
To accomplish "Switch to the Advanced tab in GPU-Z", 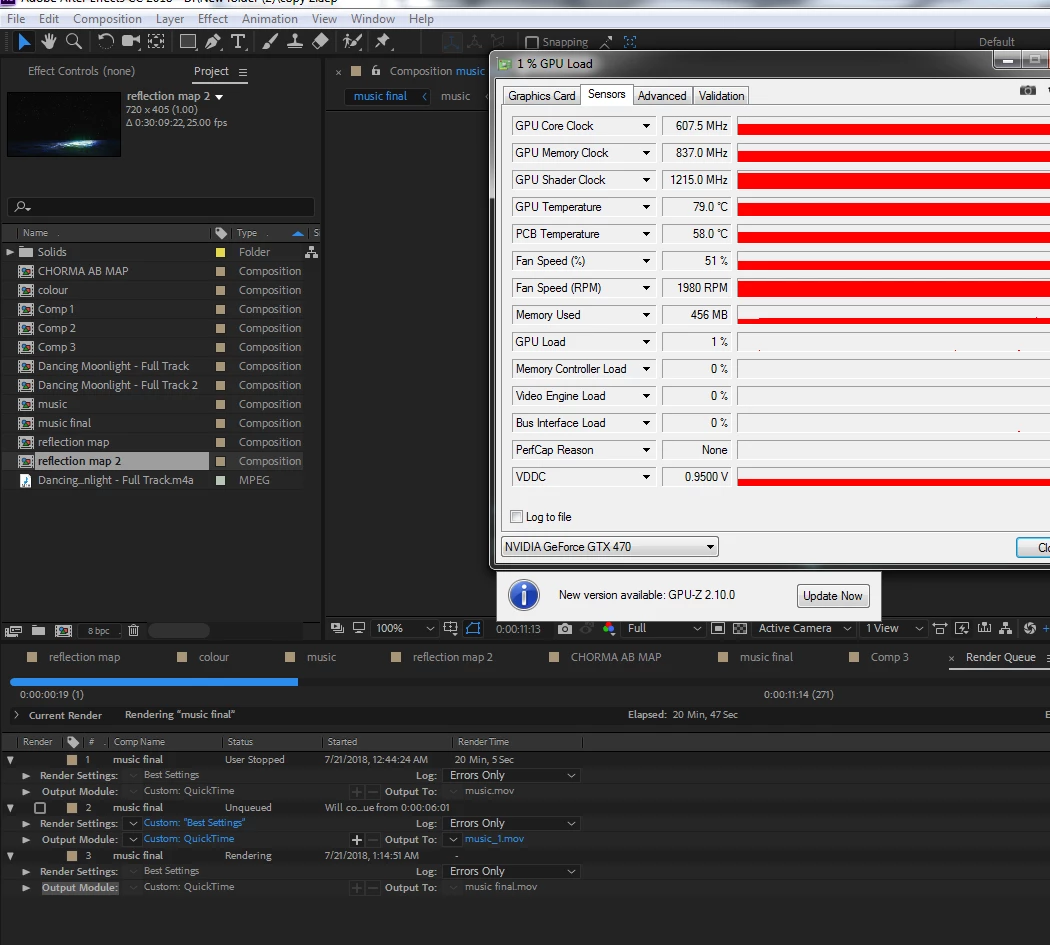I will [x=662, y=96].
